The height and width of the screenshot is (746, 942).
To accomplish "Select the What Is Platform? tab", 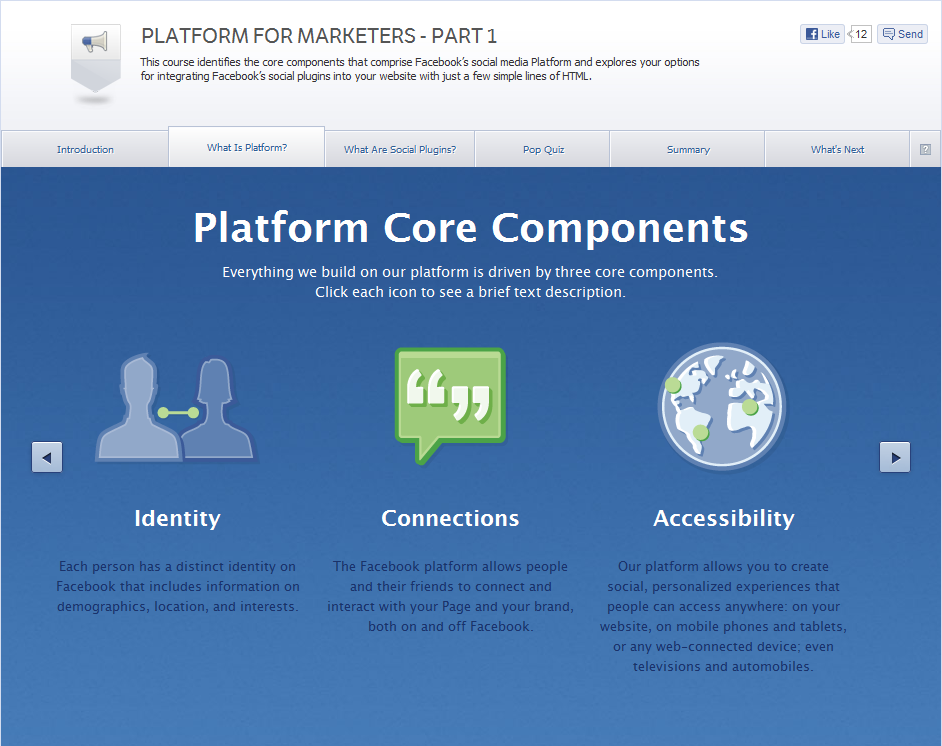I will pos(247,147).
